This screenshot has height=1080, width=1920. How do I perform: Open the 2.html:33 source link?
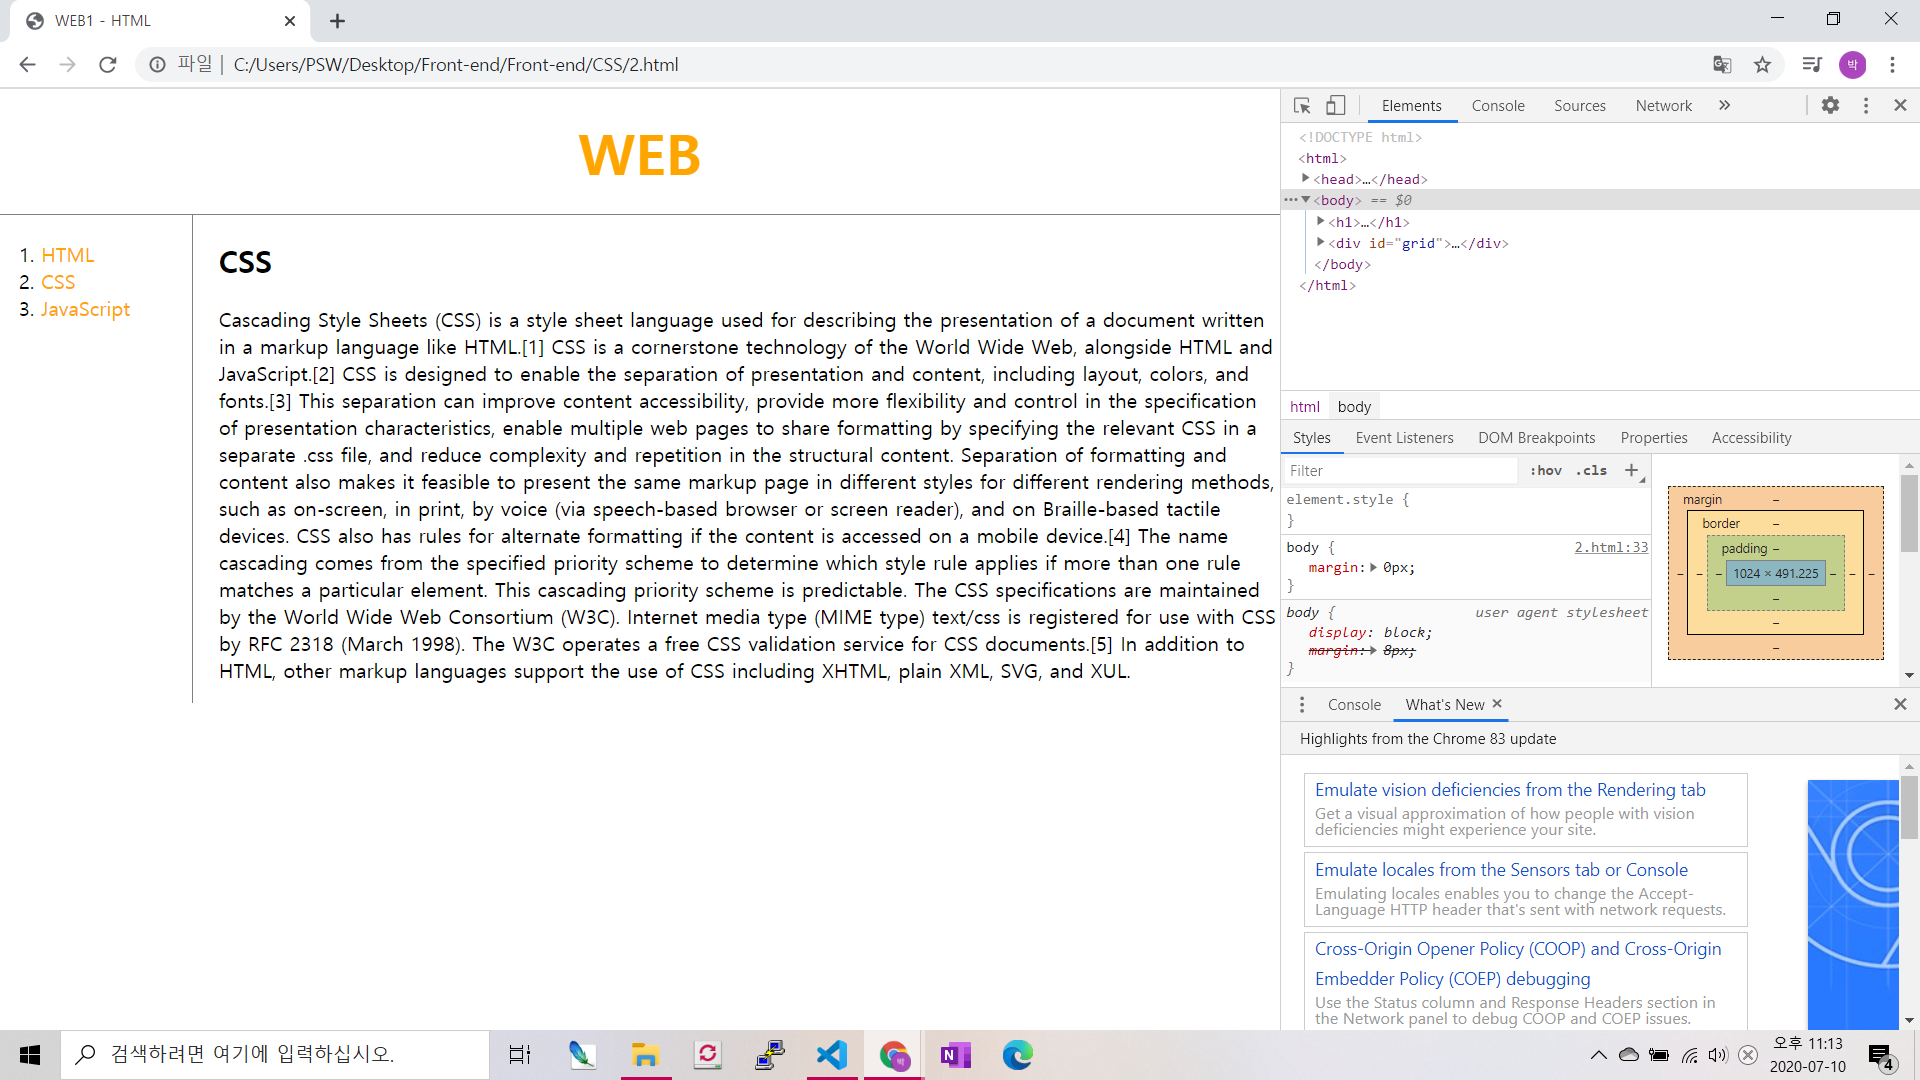click(x=1610, y=547)
